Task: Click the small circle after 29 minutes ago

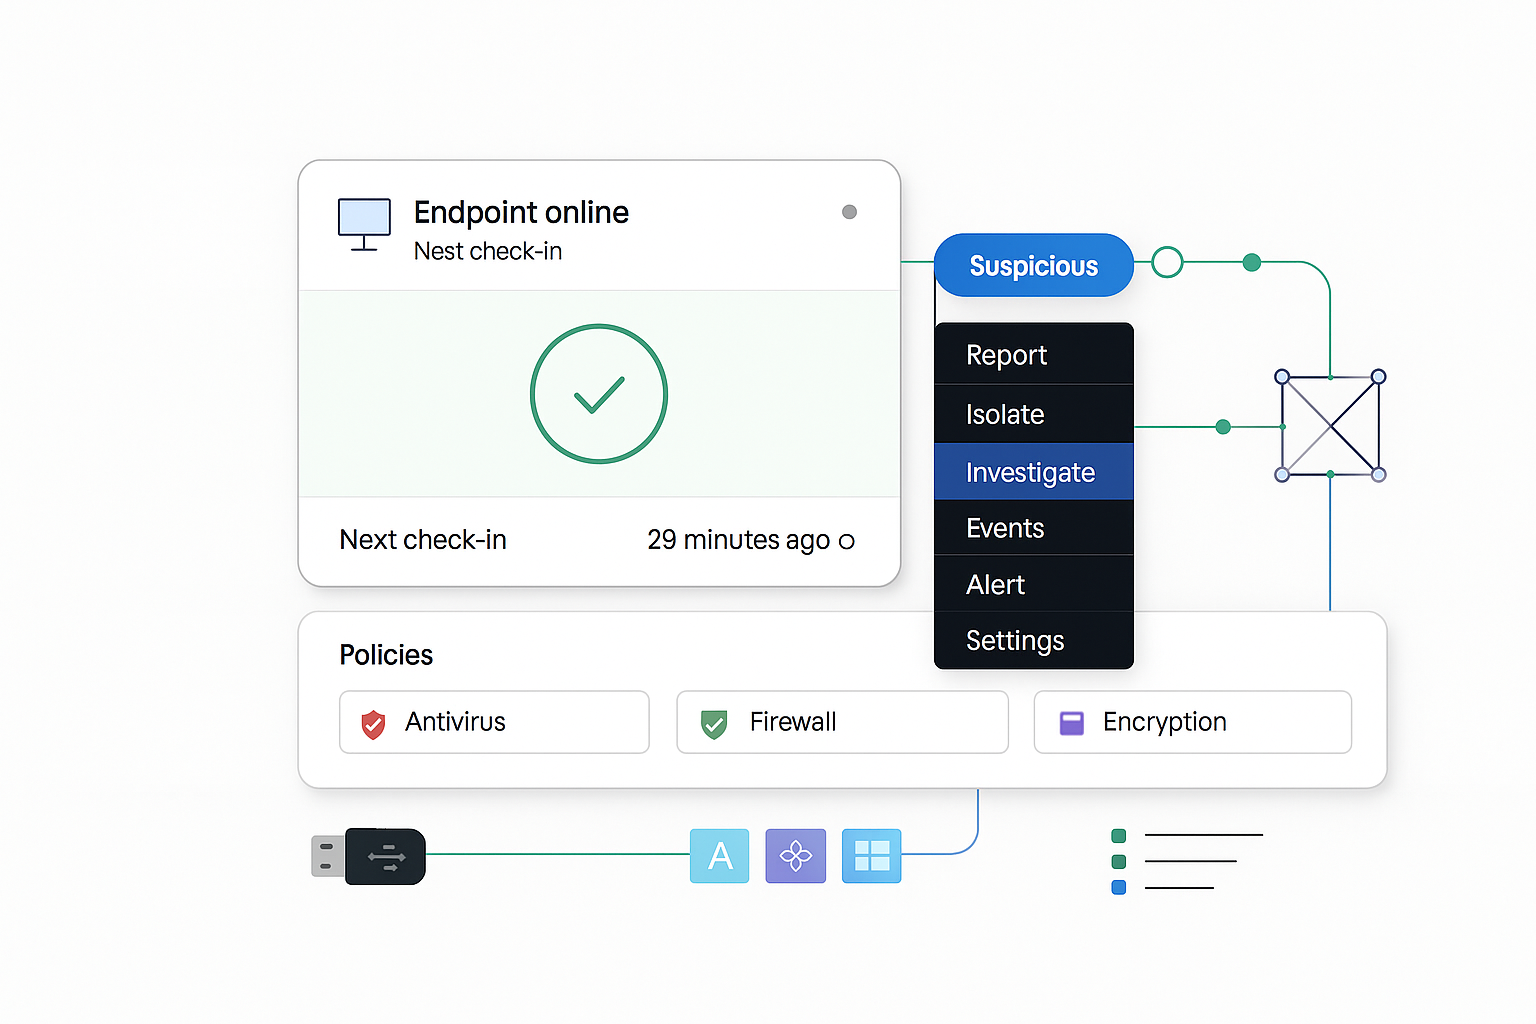Action: [x=846, y=541]
